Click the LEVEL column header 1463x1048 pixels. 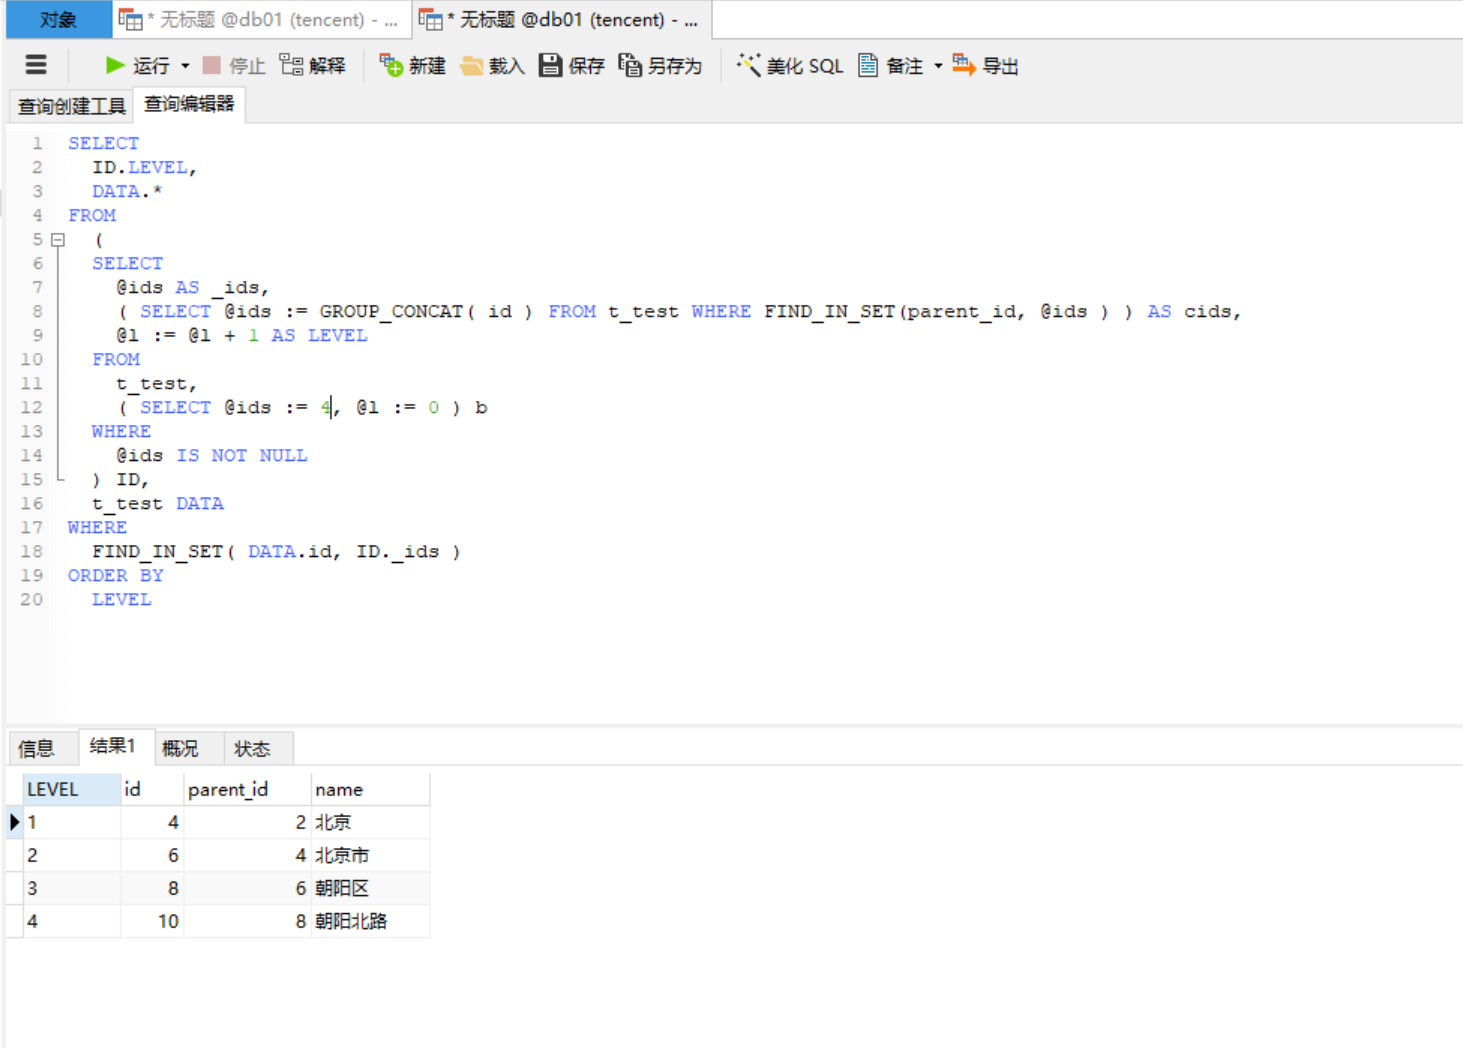(72, 789)
